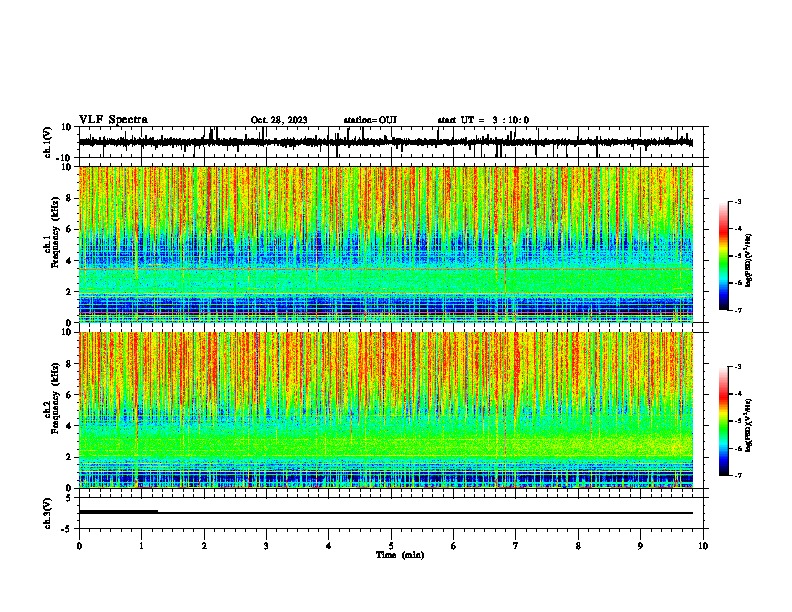Click the thick black bar in ch.3 trace
The height and width of the screenshot is (612, 792).
click(x=118, y=512)
